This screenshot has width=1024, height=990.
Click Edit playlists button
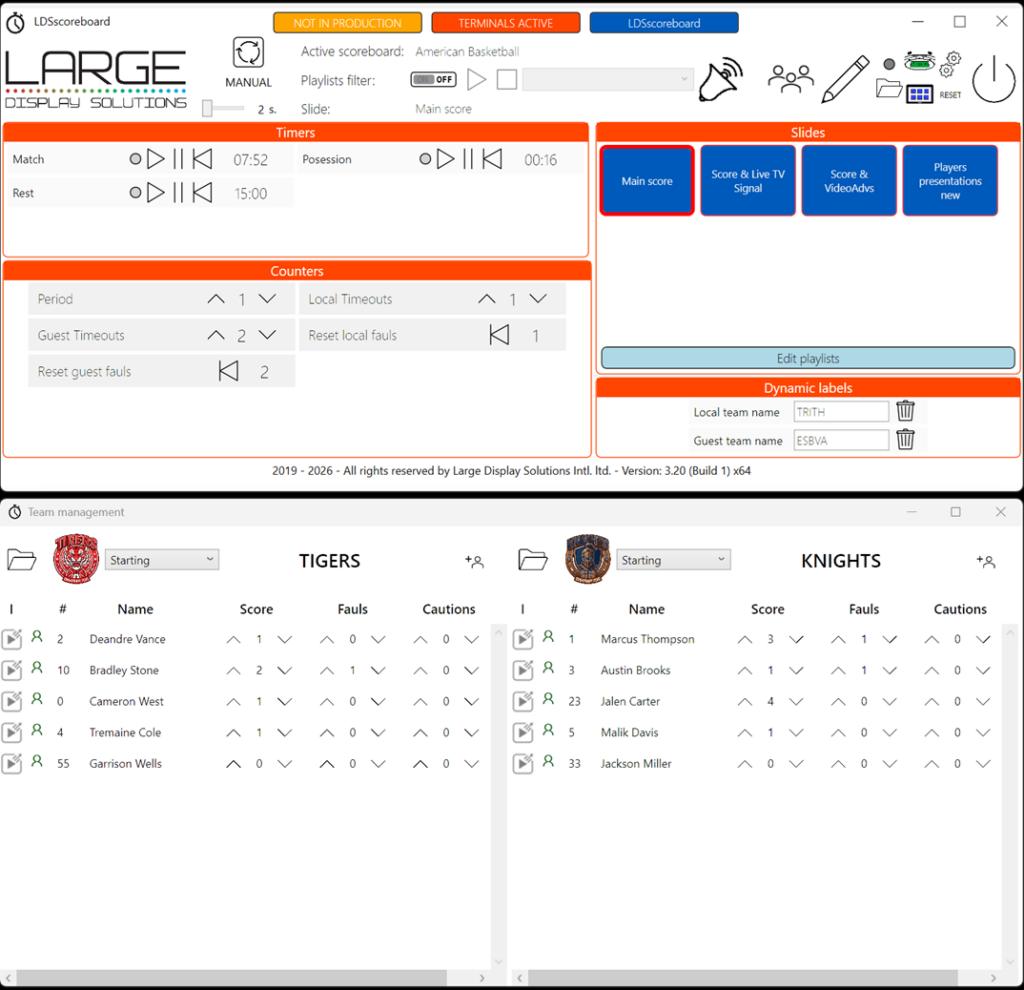click(x=808, y=358)
